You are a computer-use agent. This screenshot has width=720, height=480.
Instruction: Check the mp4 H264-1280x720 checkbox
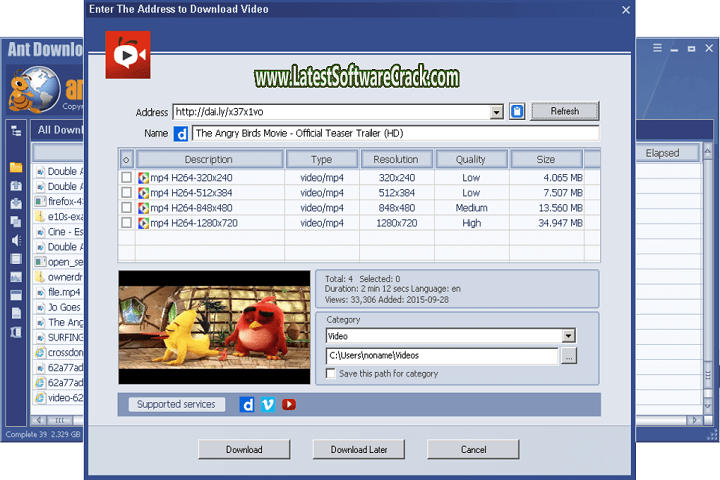pos(127,223)
